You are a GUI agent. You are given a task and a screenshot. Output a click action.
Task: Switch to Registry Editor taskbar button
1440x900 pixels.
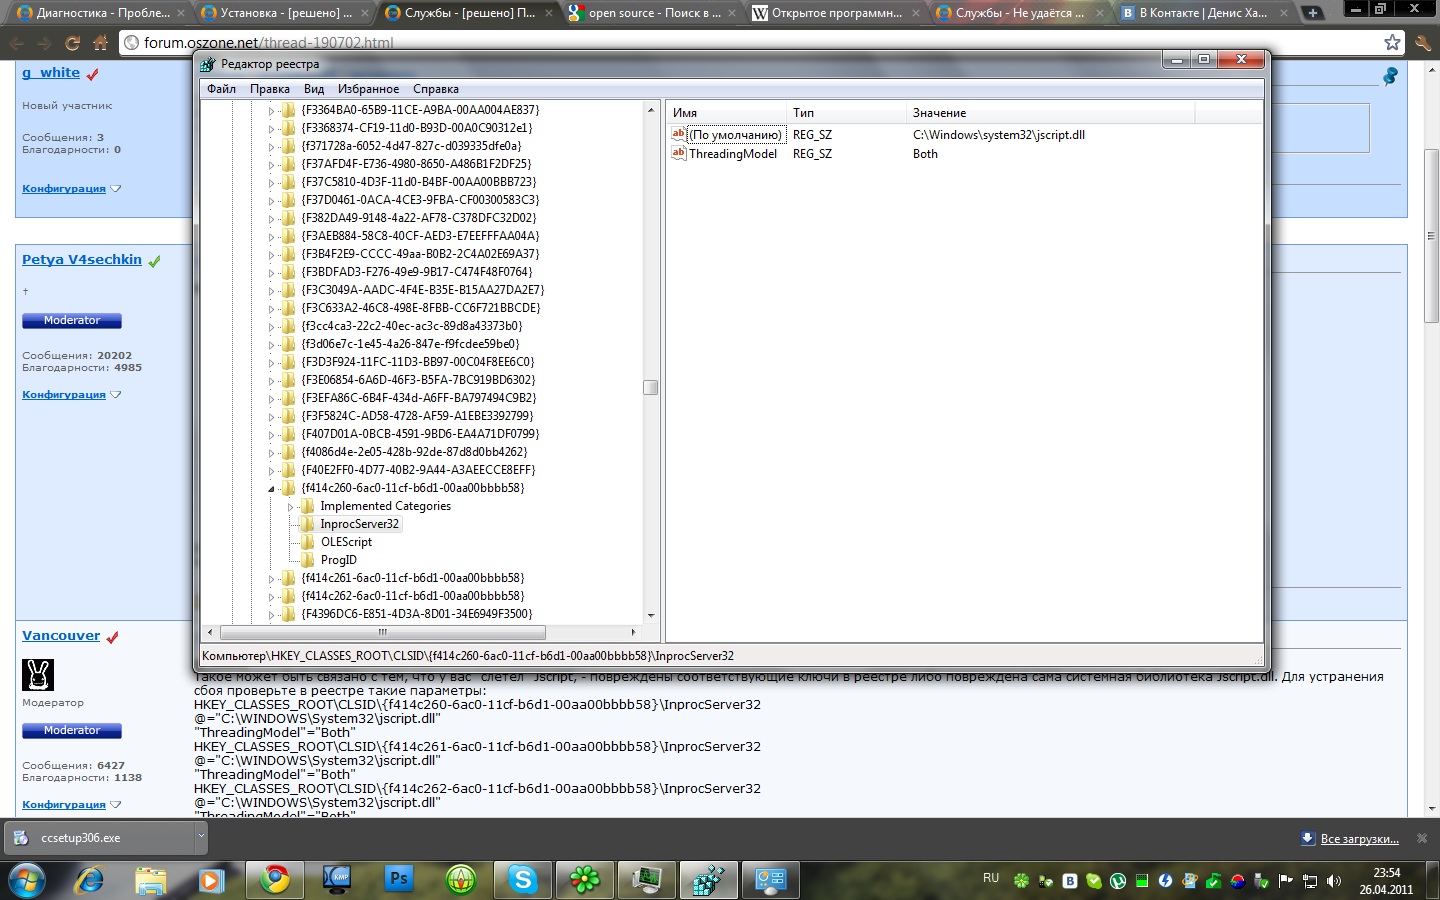click(709, 880)
